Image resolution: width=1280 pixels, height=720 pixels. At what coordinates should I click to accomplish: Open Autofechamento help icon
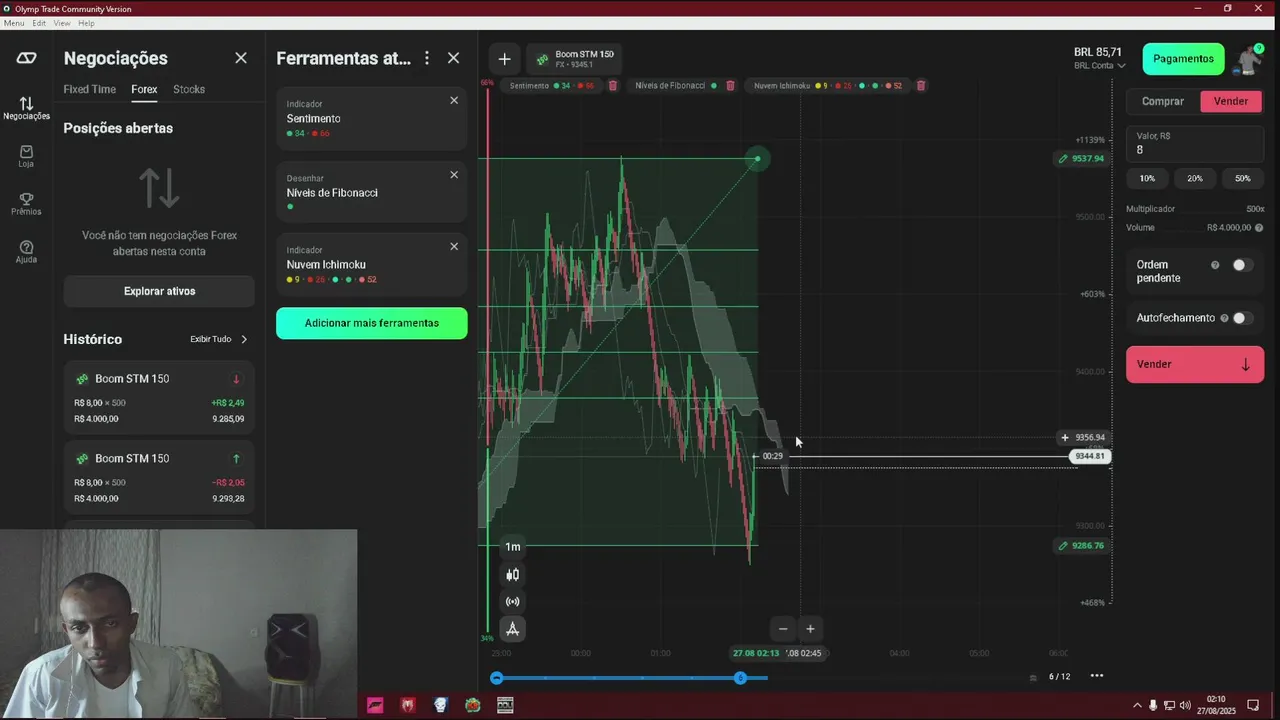click(1225, 318)
